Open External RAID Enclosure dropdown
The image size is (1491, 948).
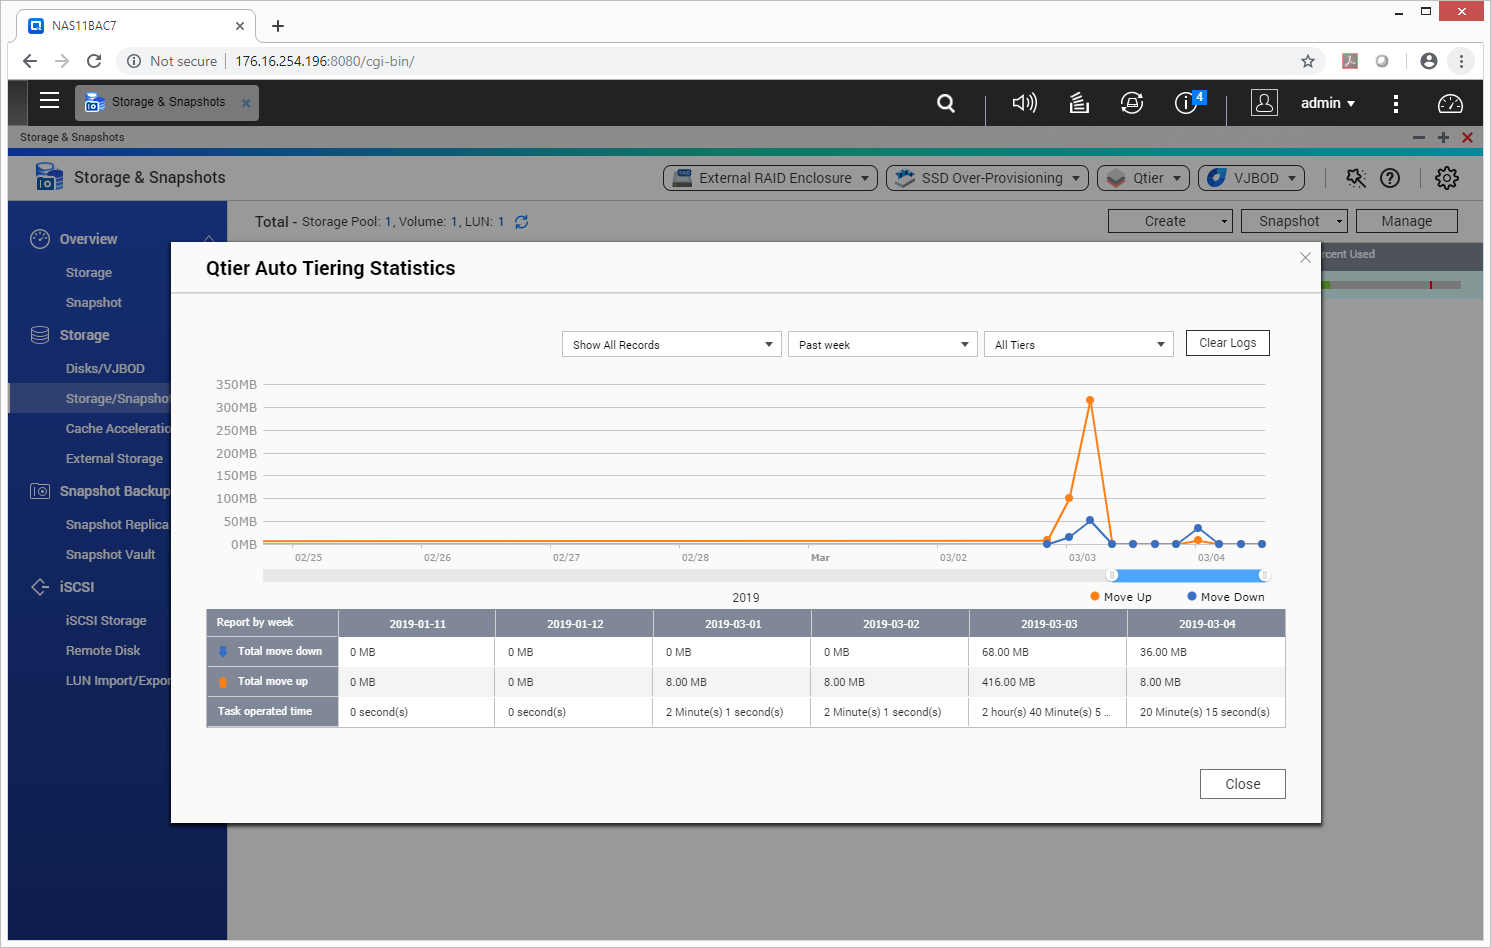(x=770, y=178)
